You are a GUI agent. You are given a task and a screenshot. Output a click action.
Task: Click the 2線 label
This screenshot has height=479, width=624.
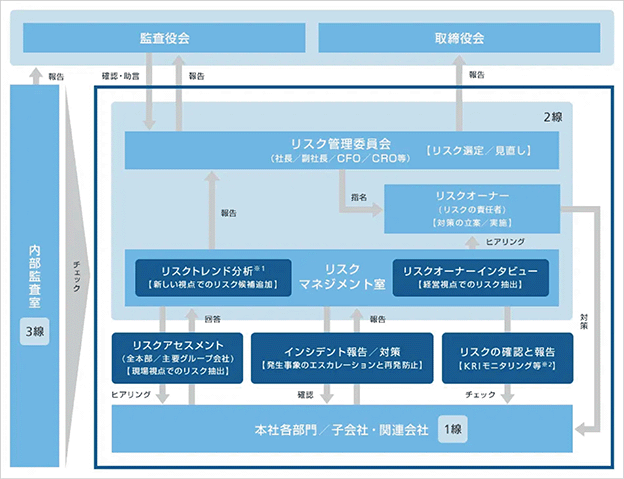(x=553, y=117)
